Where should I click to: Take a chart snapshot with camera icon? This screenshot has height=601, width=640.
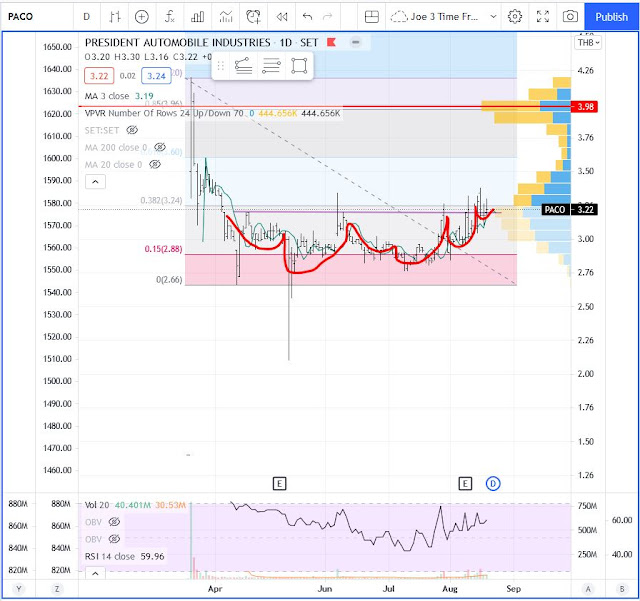[570, 17]
